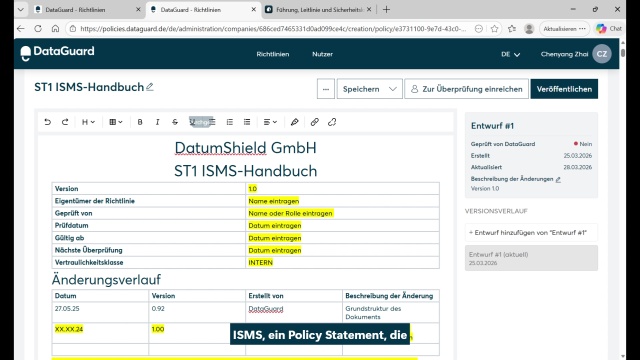
Task: Reload the current page
Action: 38,29
